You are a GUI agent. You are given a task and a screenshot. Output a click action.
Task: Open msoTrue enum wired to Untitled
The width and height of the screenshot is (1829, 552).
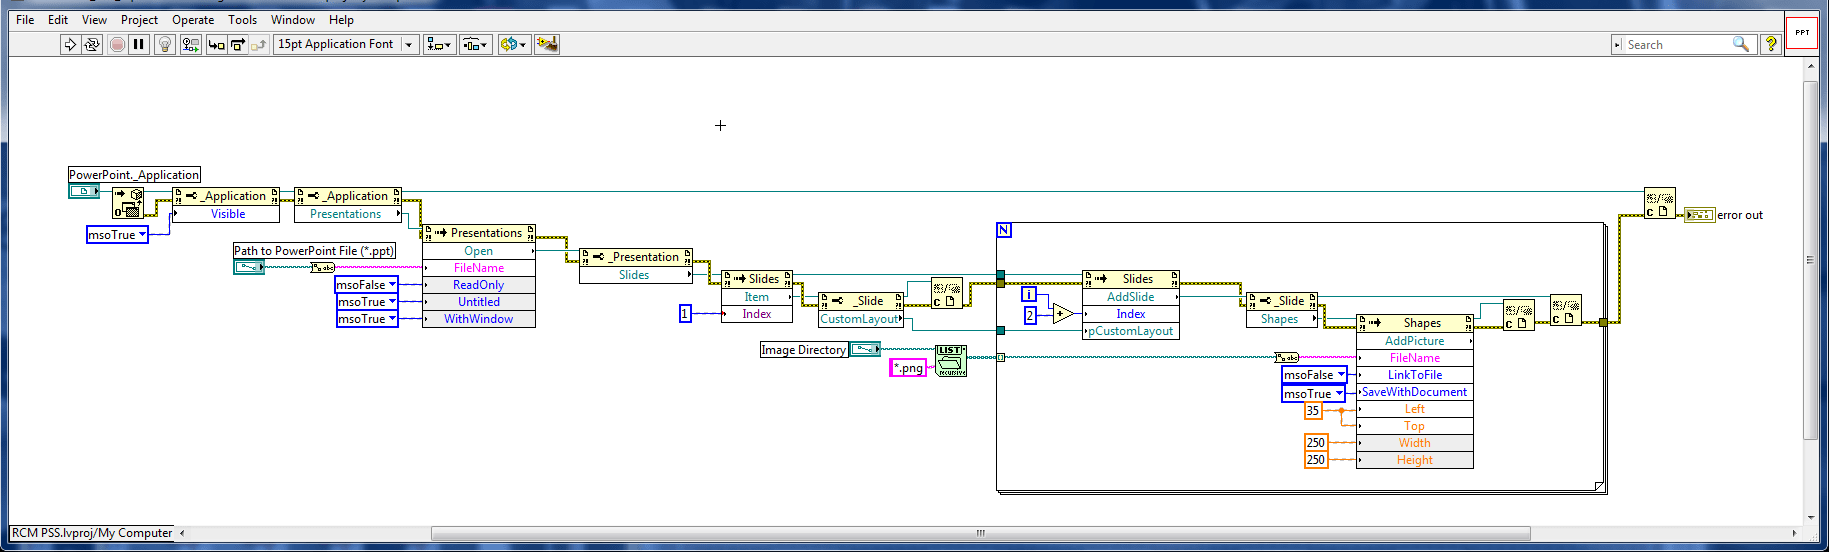[367, 302]
